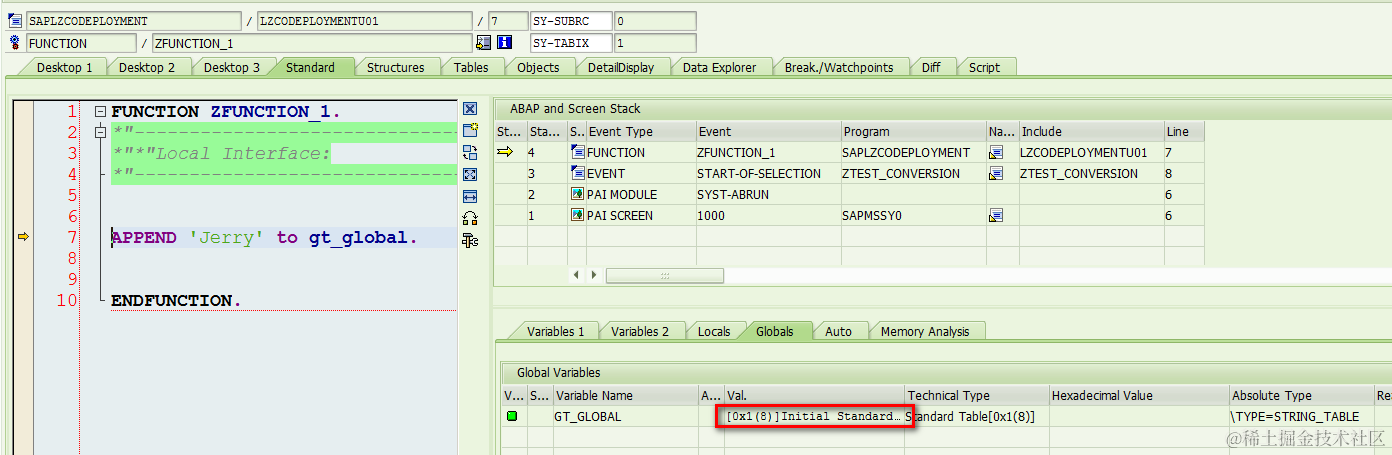Click the full-width tool icon beside editor
This screenshot has height=455, width=1392.
point(470,196)
